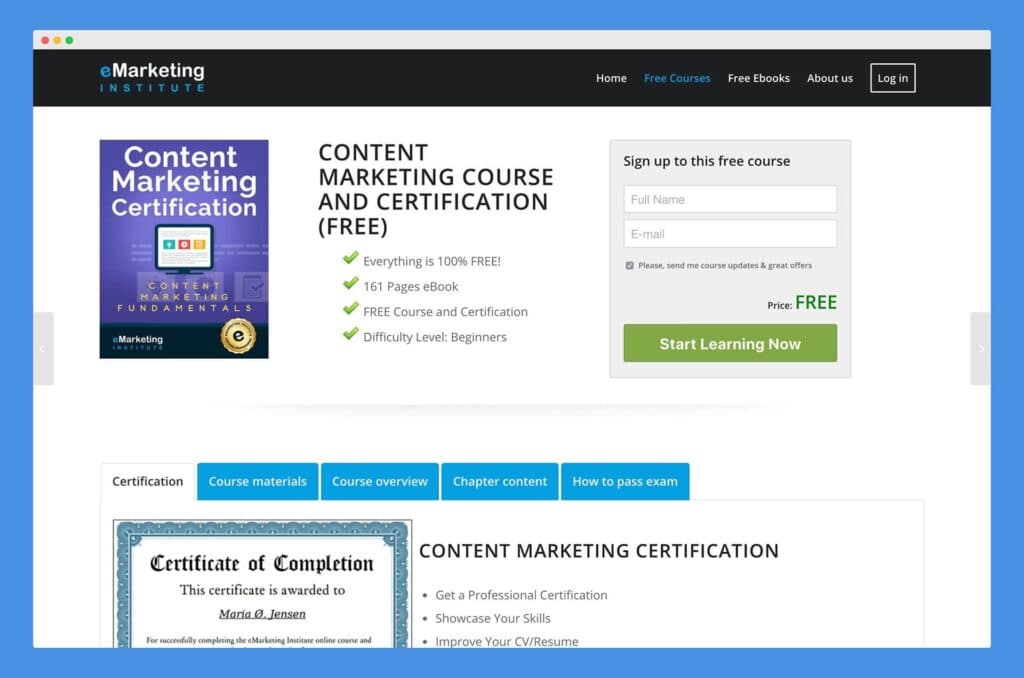Screen dimensions: 1024x678
Task: View the How to pass exam tab
Action: point(625,481)
